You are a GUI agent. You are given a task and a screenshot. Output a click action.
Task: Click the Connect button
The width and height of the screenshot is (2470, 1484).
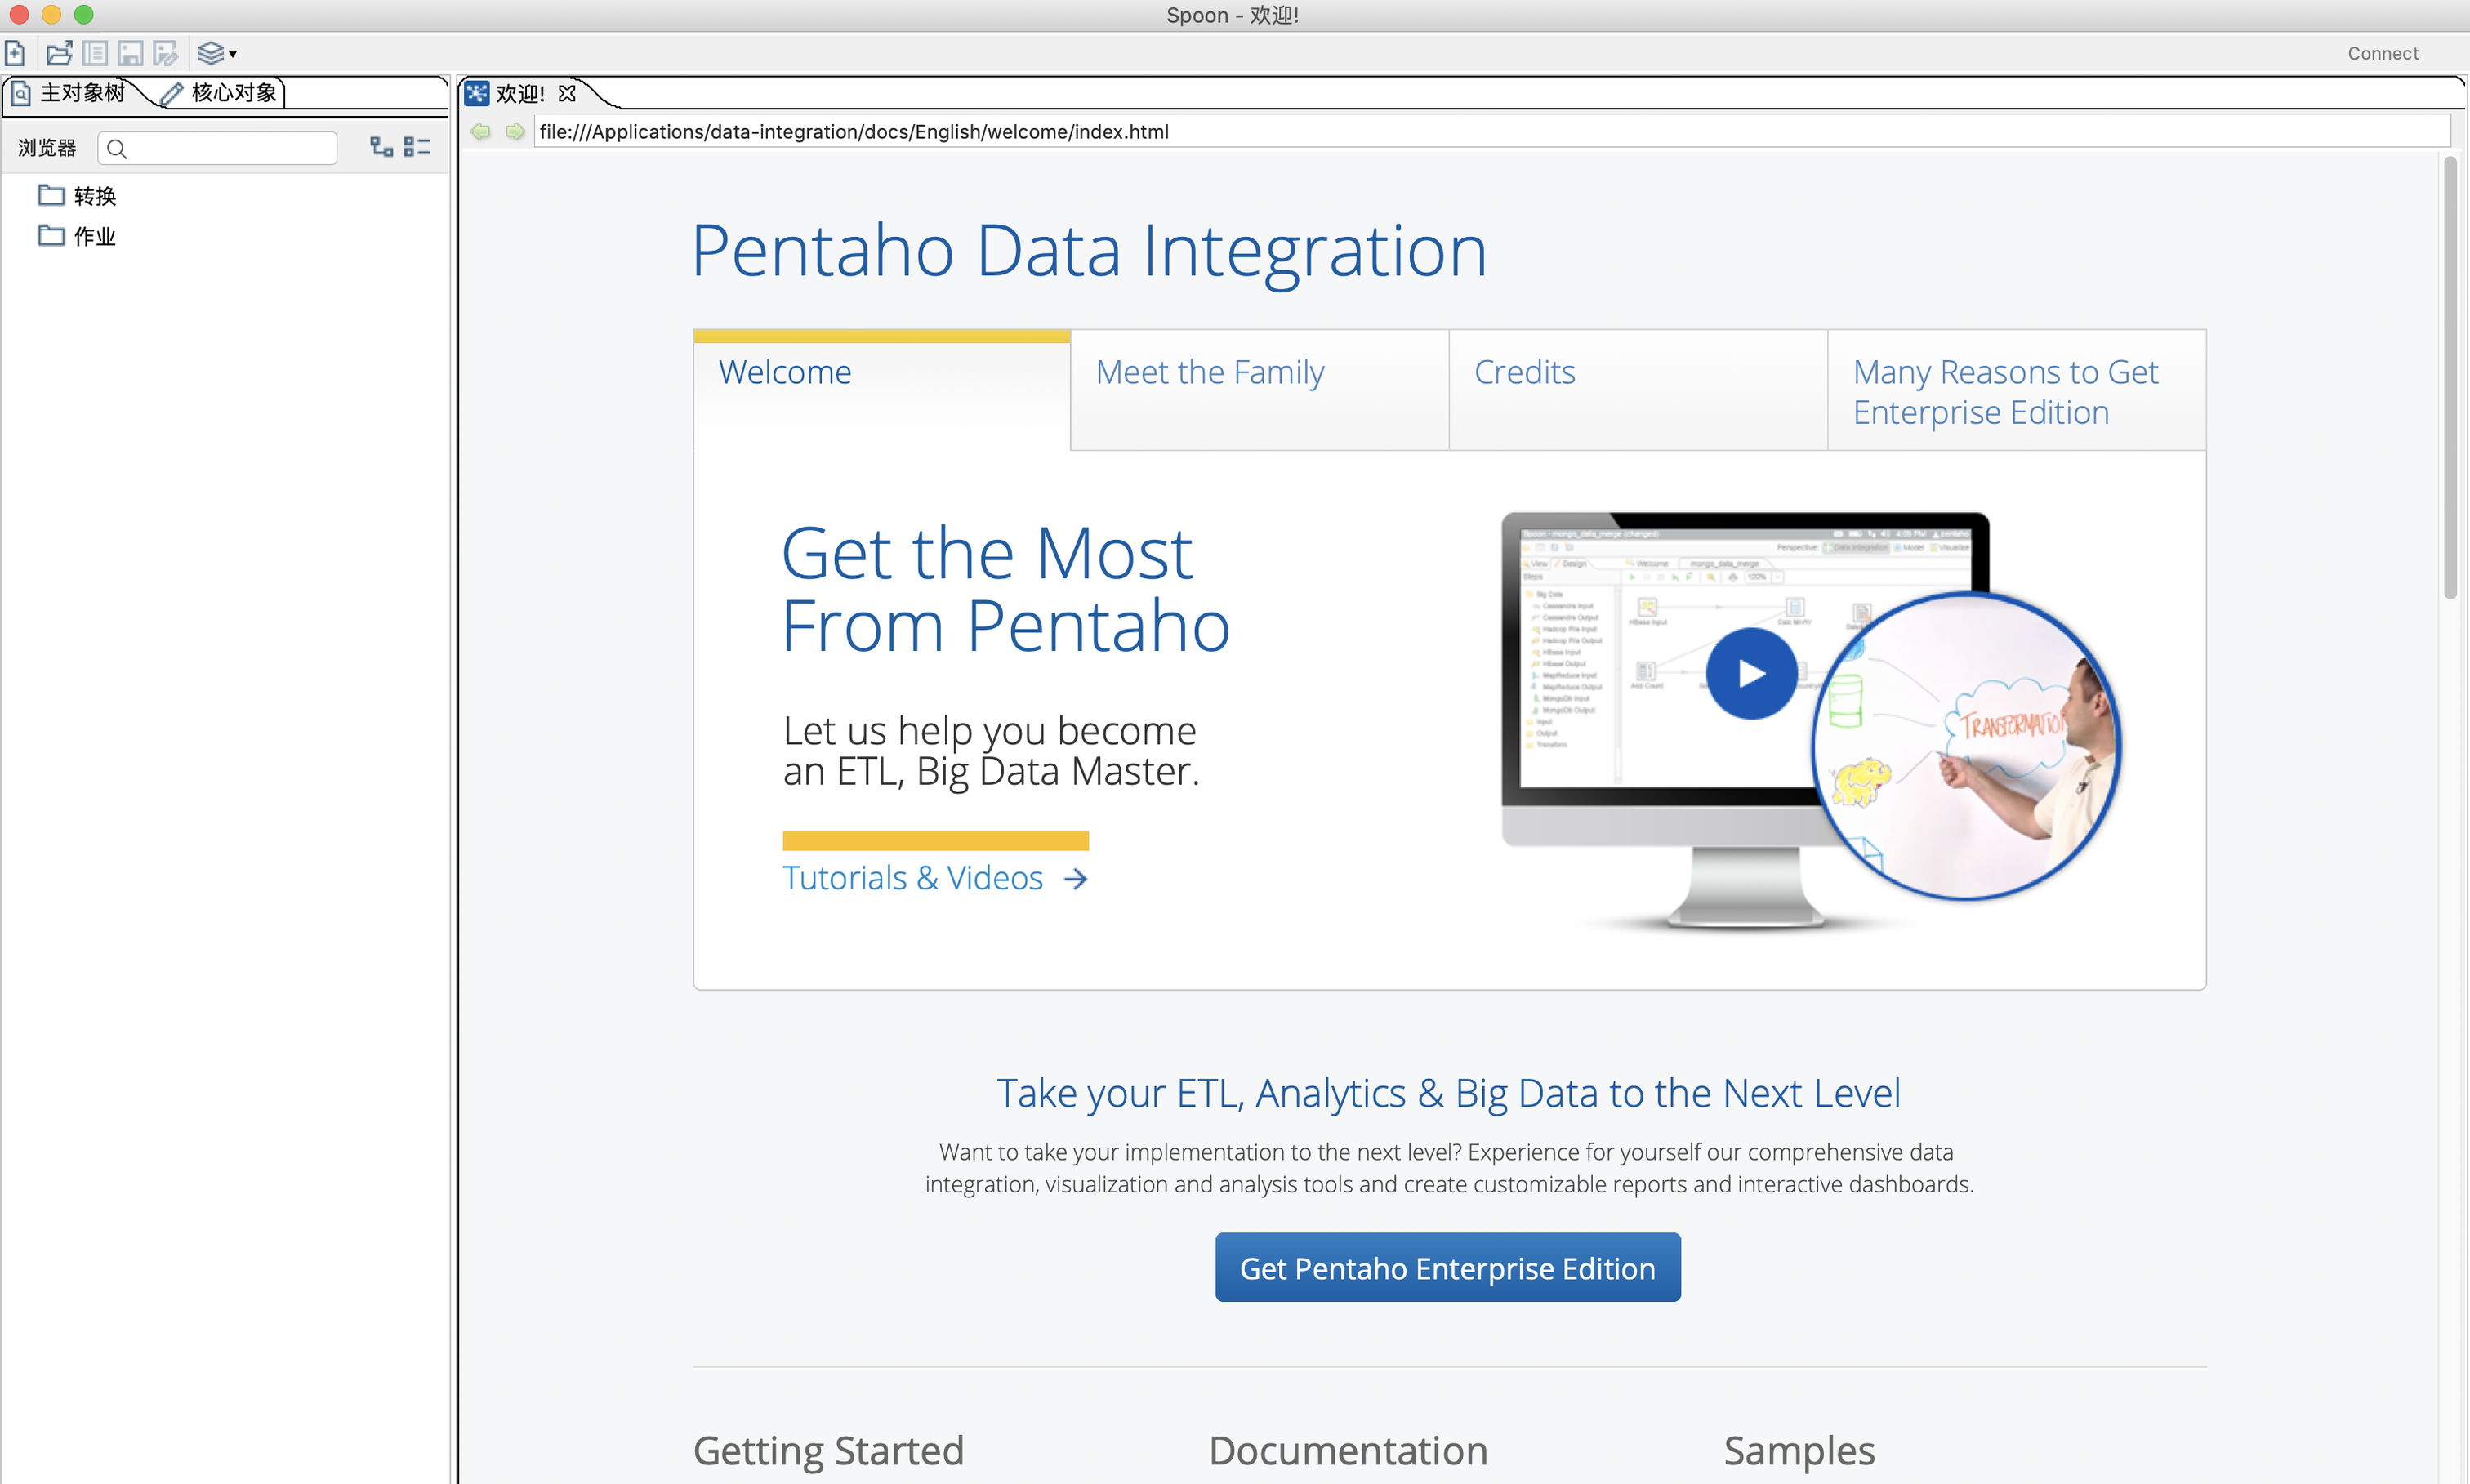click(2382, 53)
